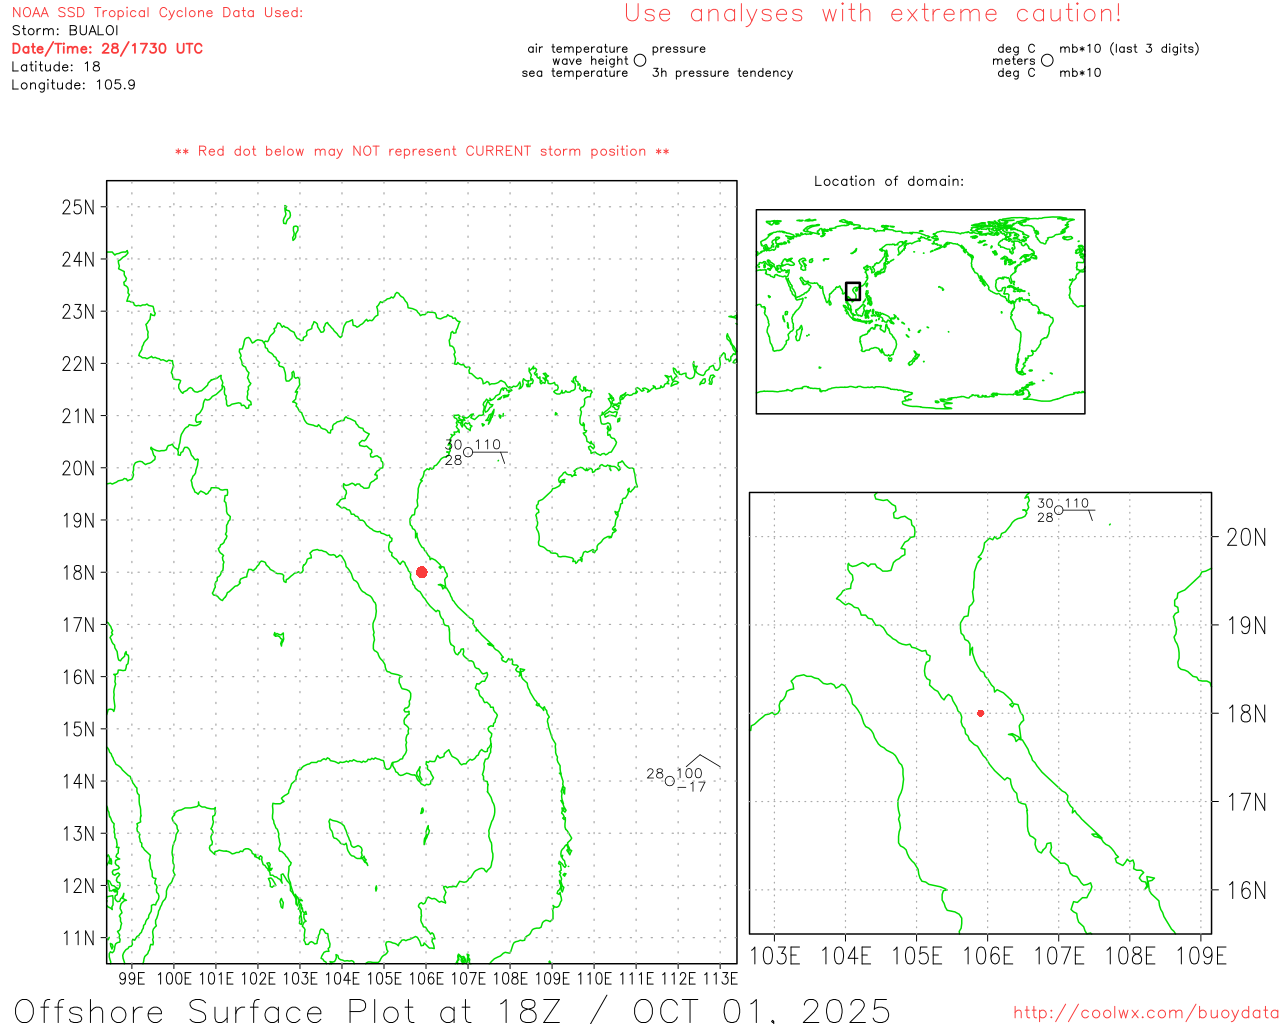Select station circle near 20N on main map

pos(468,452)
